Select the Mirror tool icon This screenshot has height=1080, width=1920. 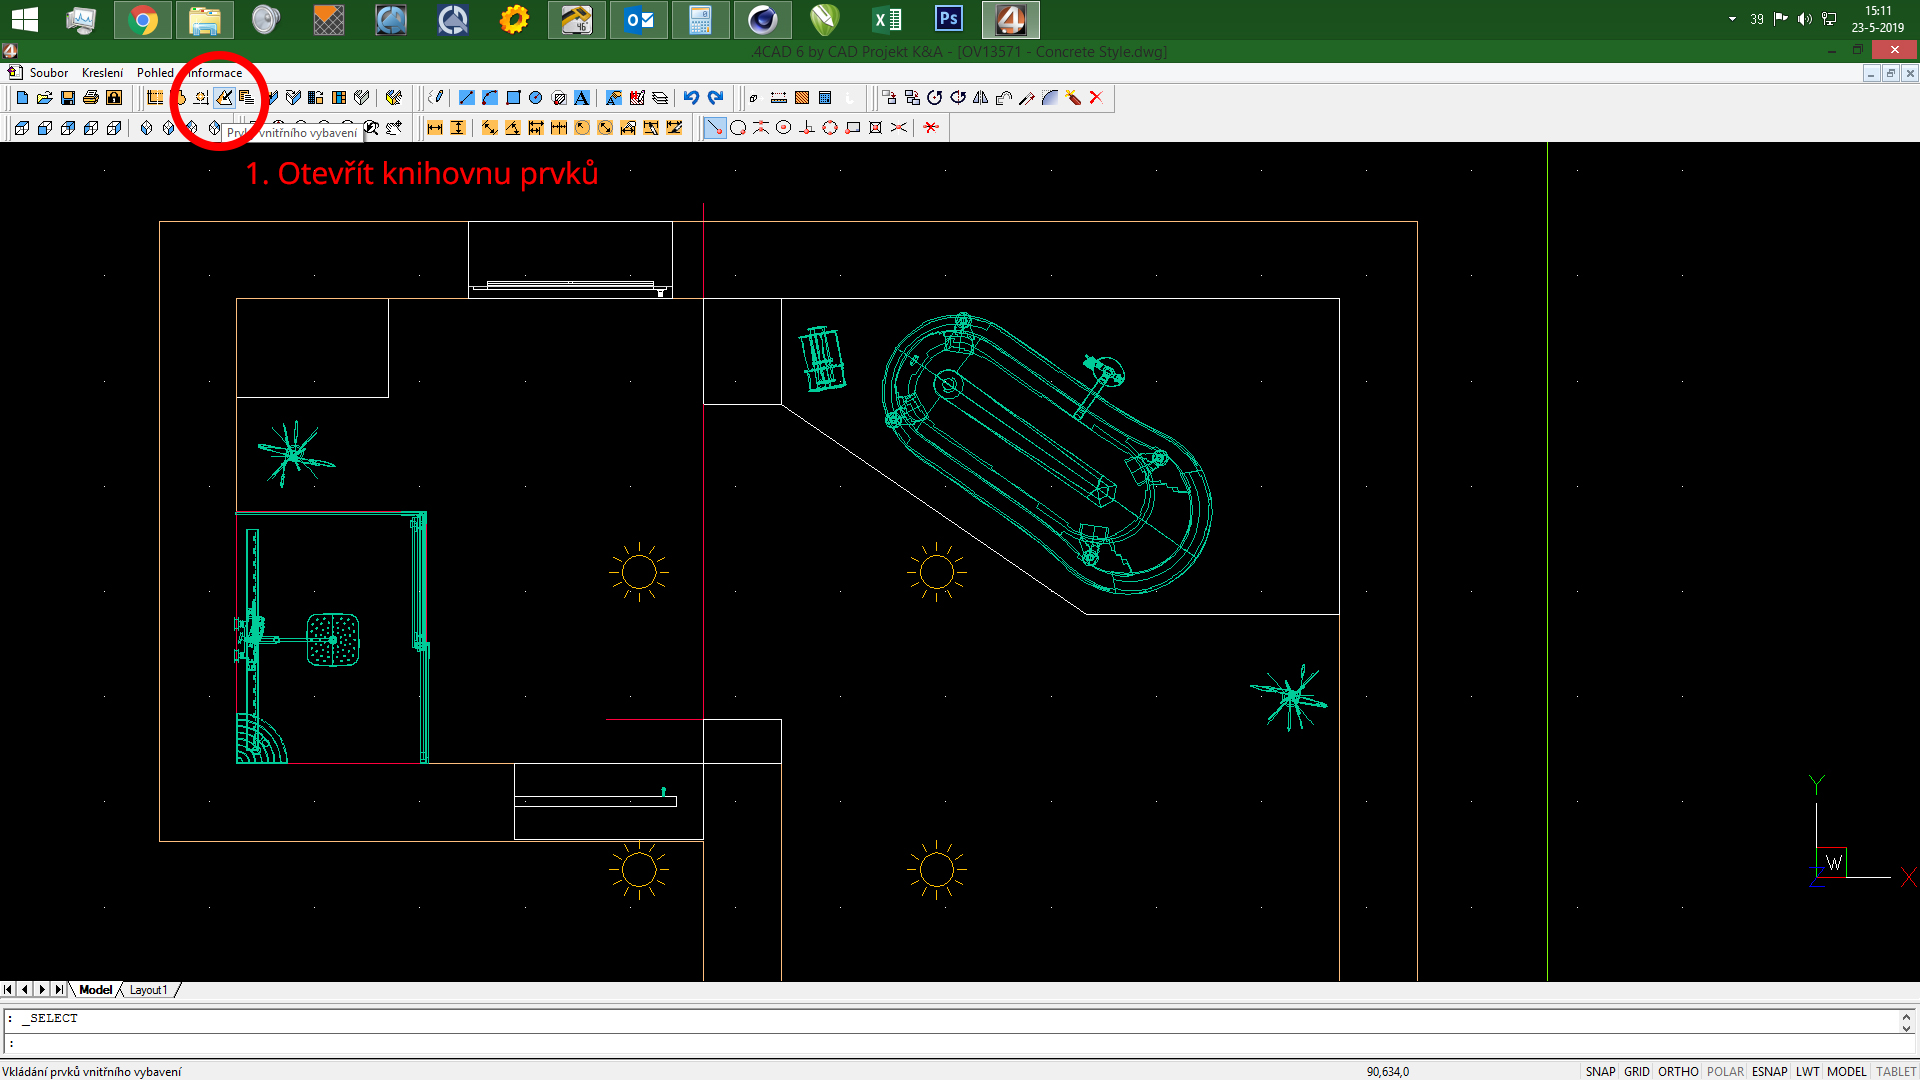point(981,98)
